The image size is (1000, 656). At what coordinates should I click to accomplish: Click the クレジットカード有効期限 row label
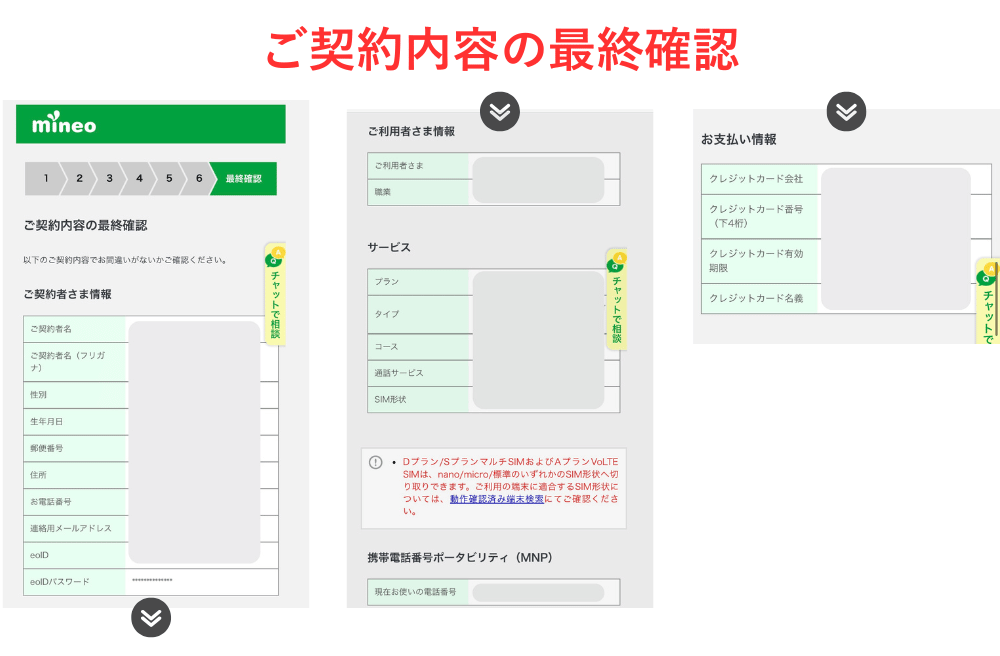pyautogui.click(x=756, y=261)
